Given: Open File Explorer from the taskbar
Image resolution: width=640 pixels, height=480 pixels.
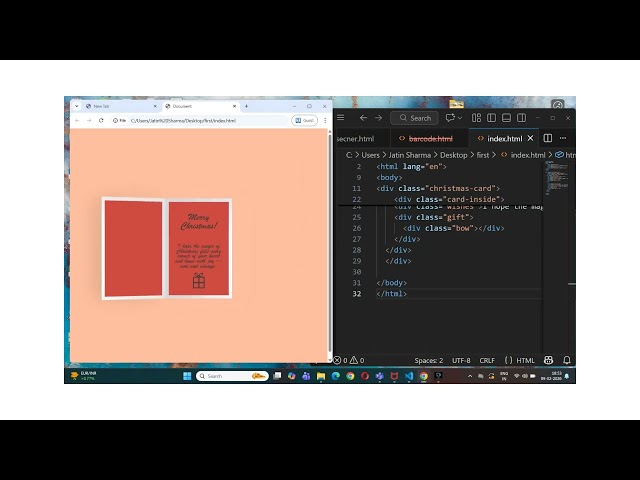Looking at the screenshot, I should pyautogui.click(x=321, y=376).
